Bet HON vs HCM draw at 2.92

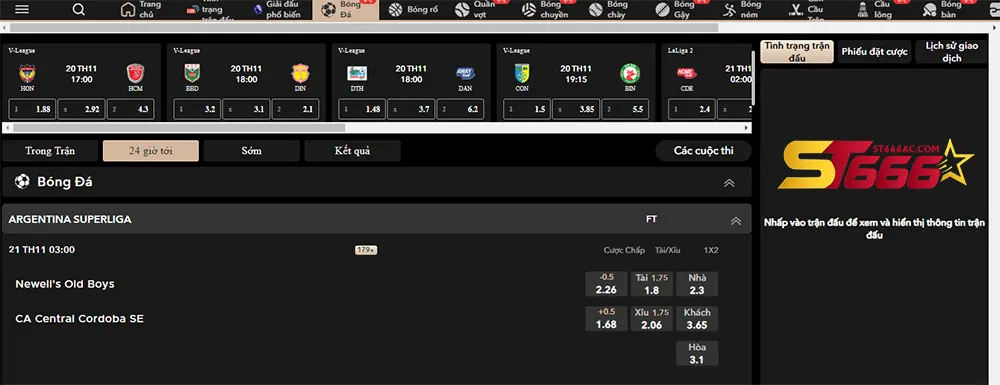click(82, 109)
